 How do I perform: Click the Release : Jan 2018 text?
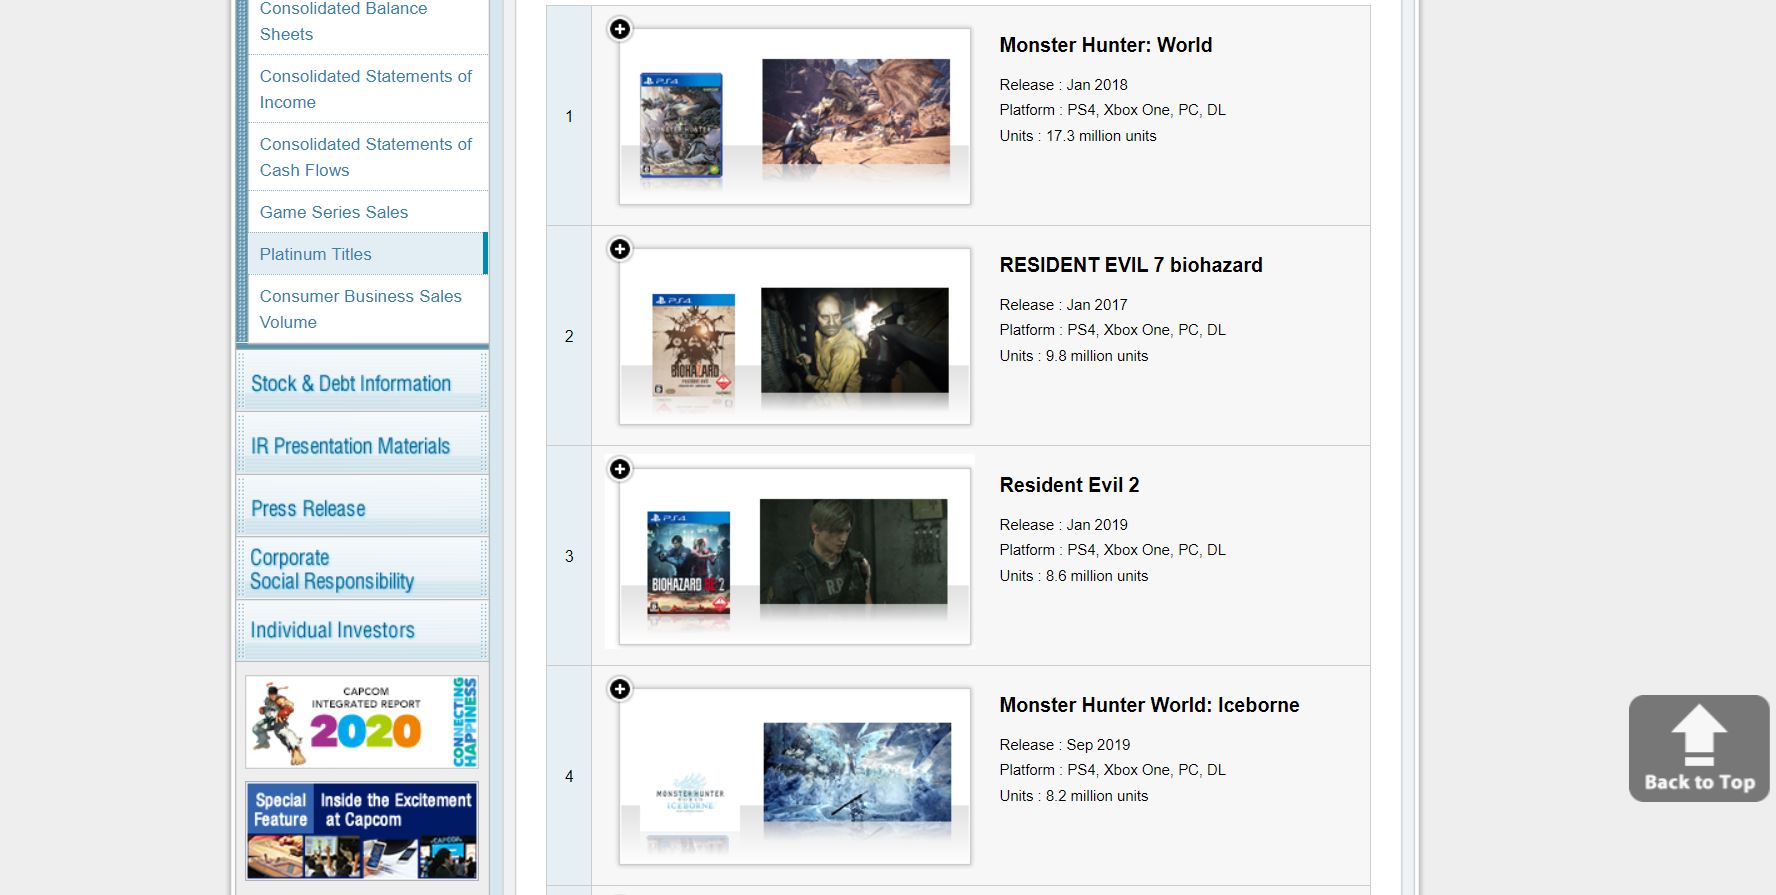1063,85
